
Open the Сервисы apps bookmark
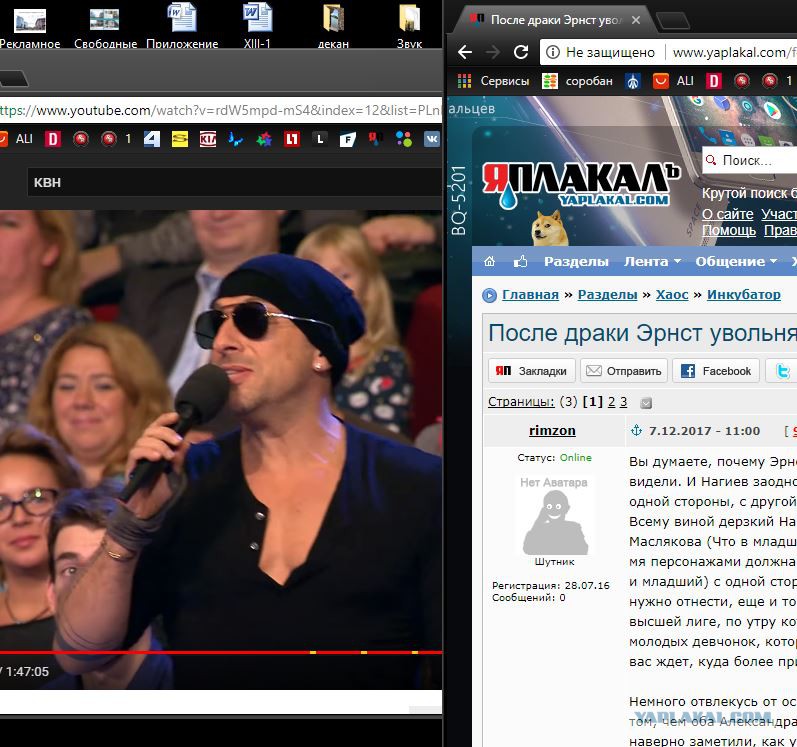[x=493, y=81]
